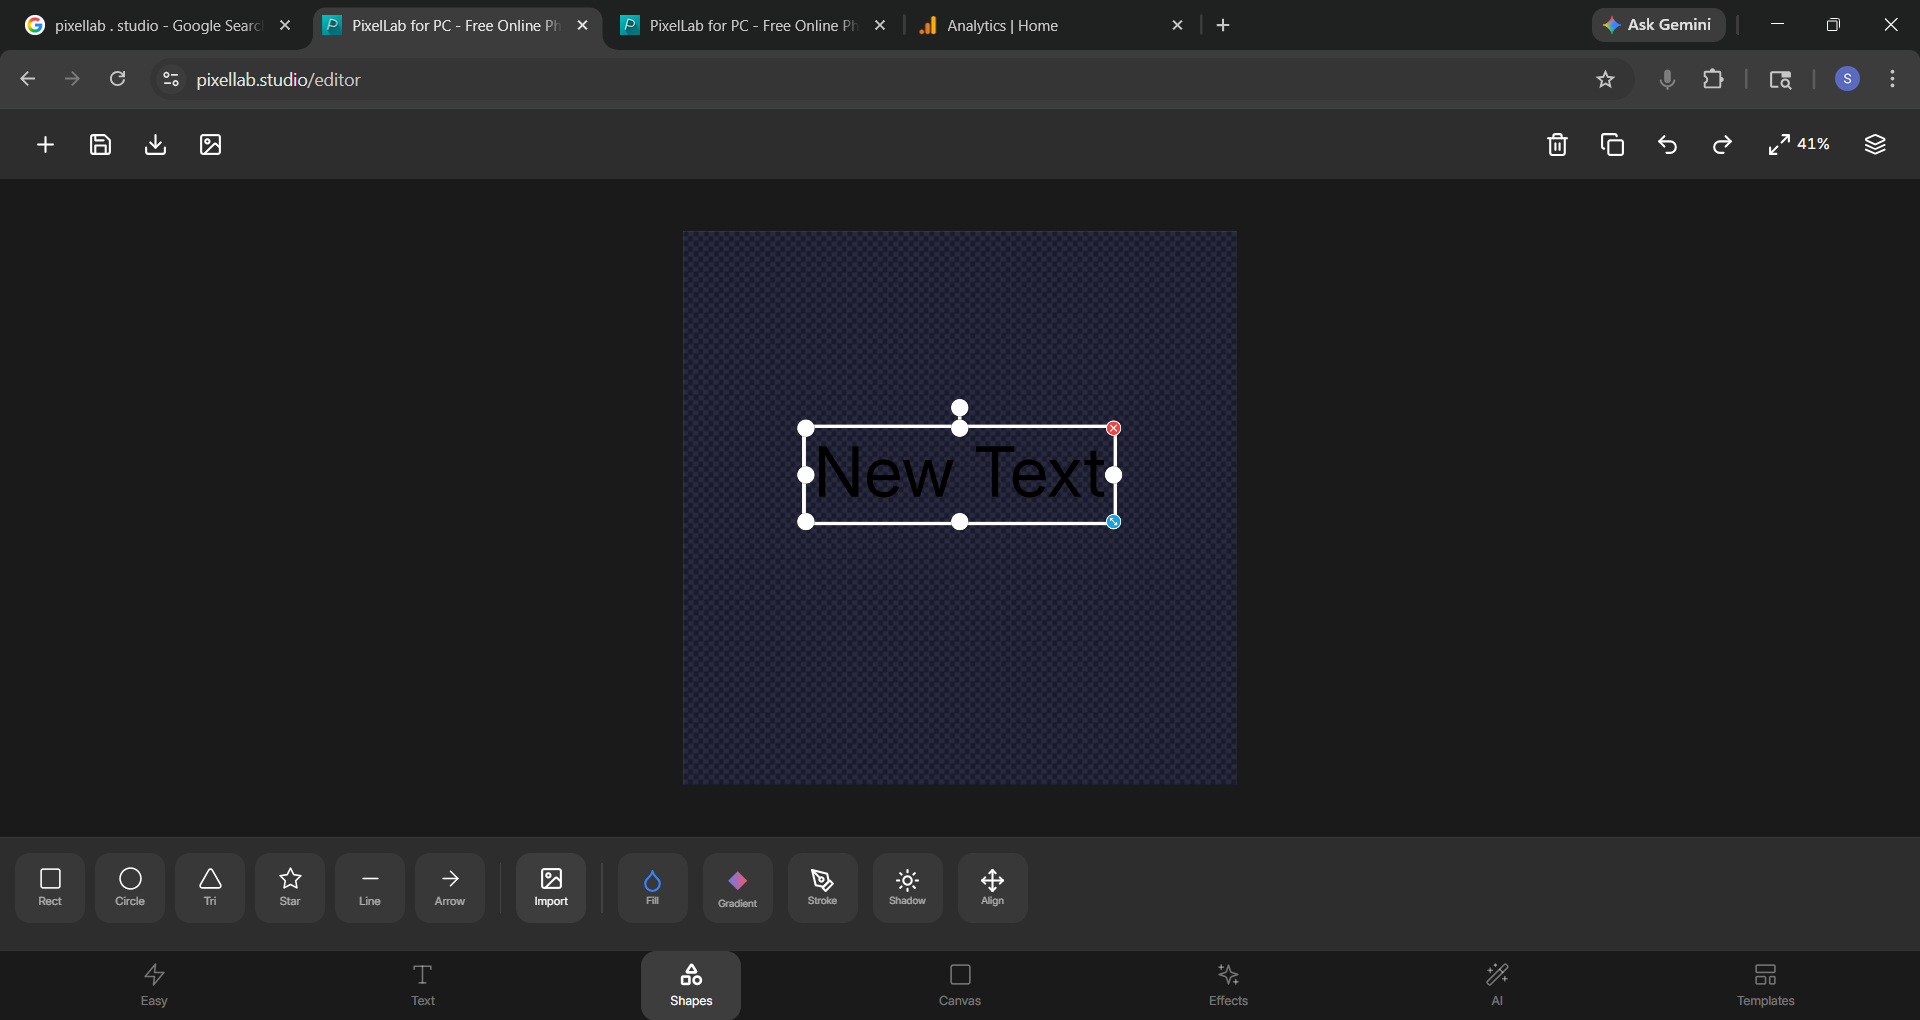Open the Shadow settings
Image resolution: width=1920 pixels, height=1020 pixels.
[907, 887]
